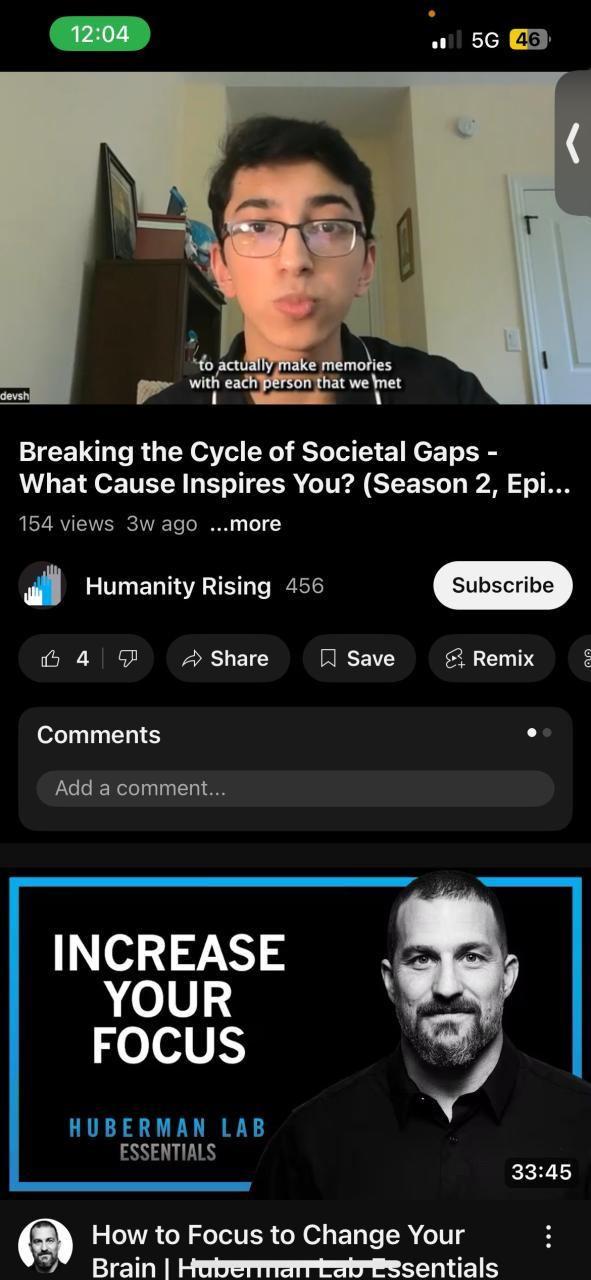Viewport: 591px width, 1280px height.
Task: Open Remix option for this video
Action: [492, 658]
